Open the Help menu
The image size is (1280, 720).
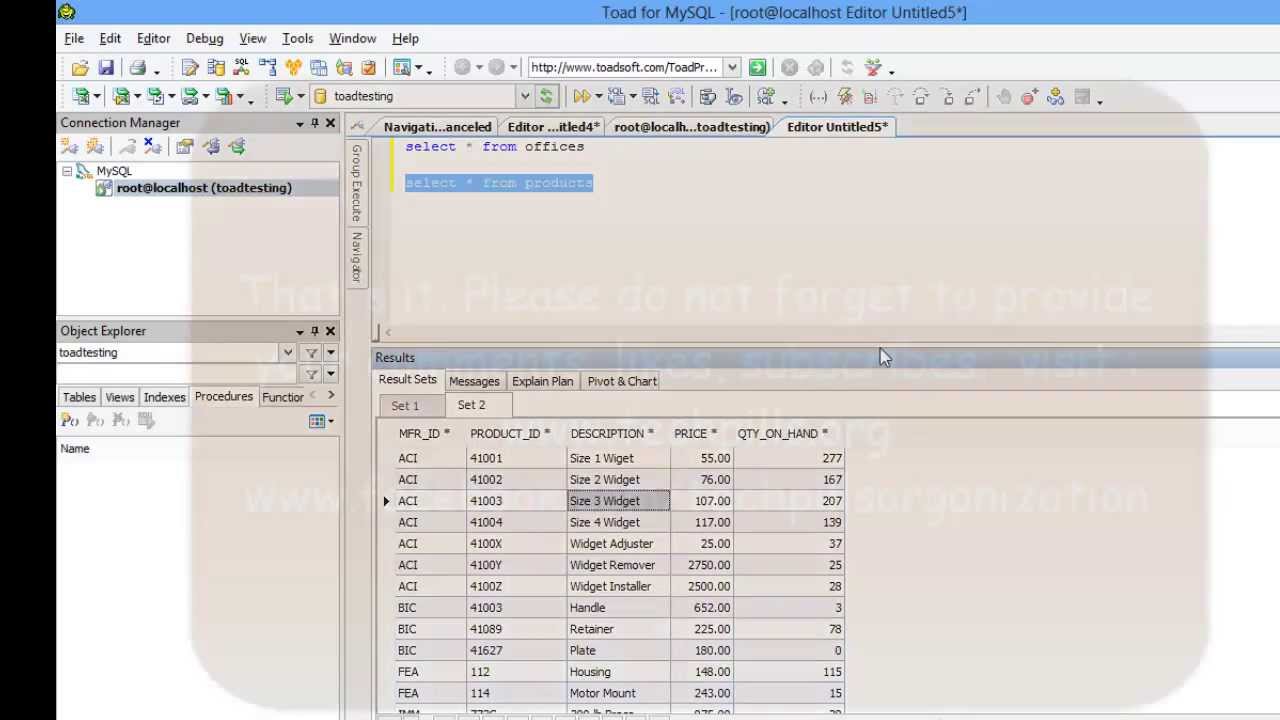point(405,38)
